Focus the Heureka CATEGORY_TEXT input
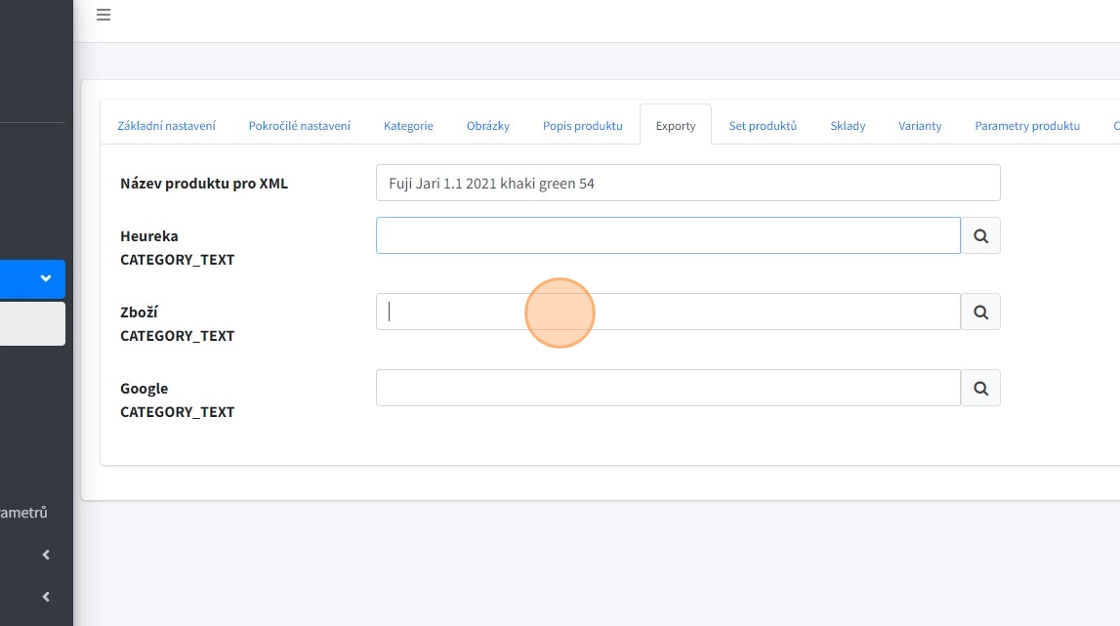Image resolution: width=1120 pixels, height=626 pixels. (x=668, y=236)
